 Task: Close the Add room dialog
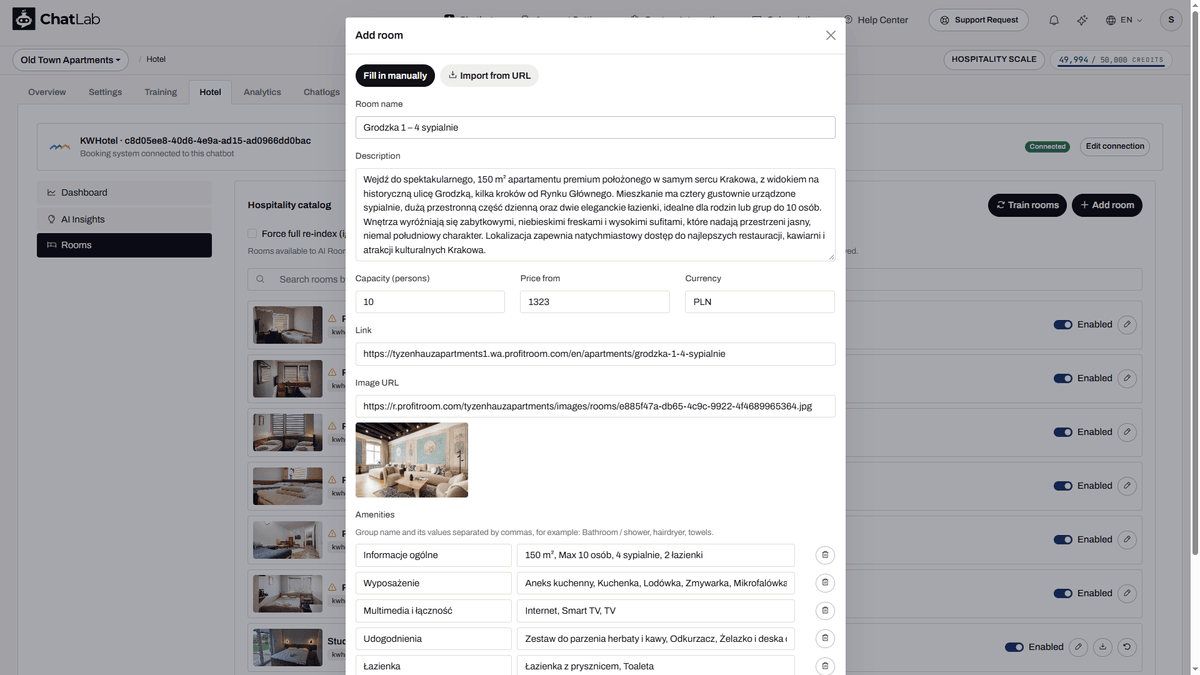(x=830, y=35)
